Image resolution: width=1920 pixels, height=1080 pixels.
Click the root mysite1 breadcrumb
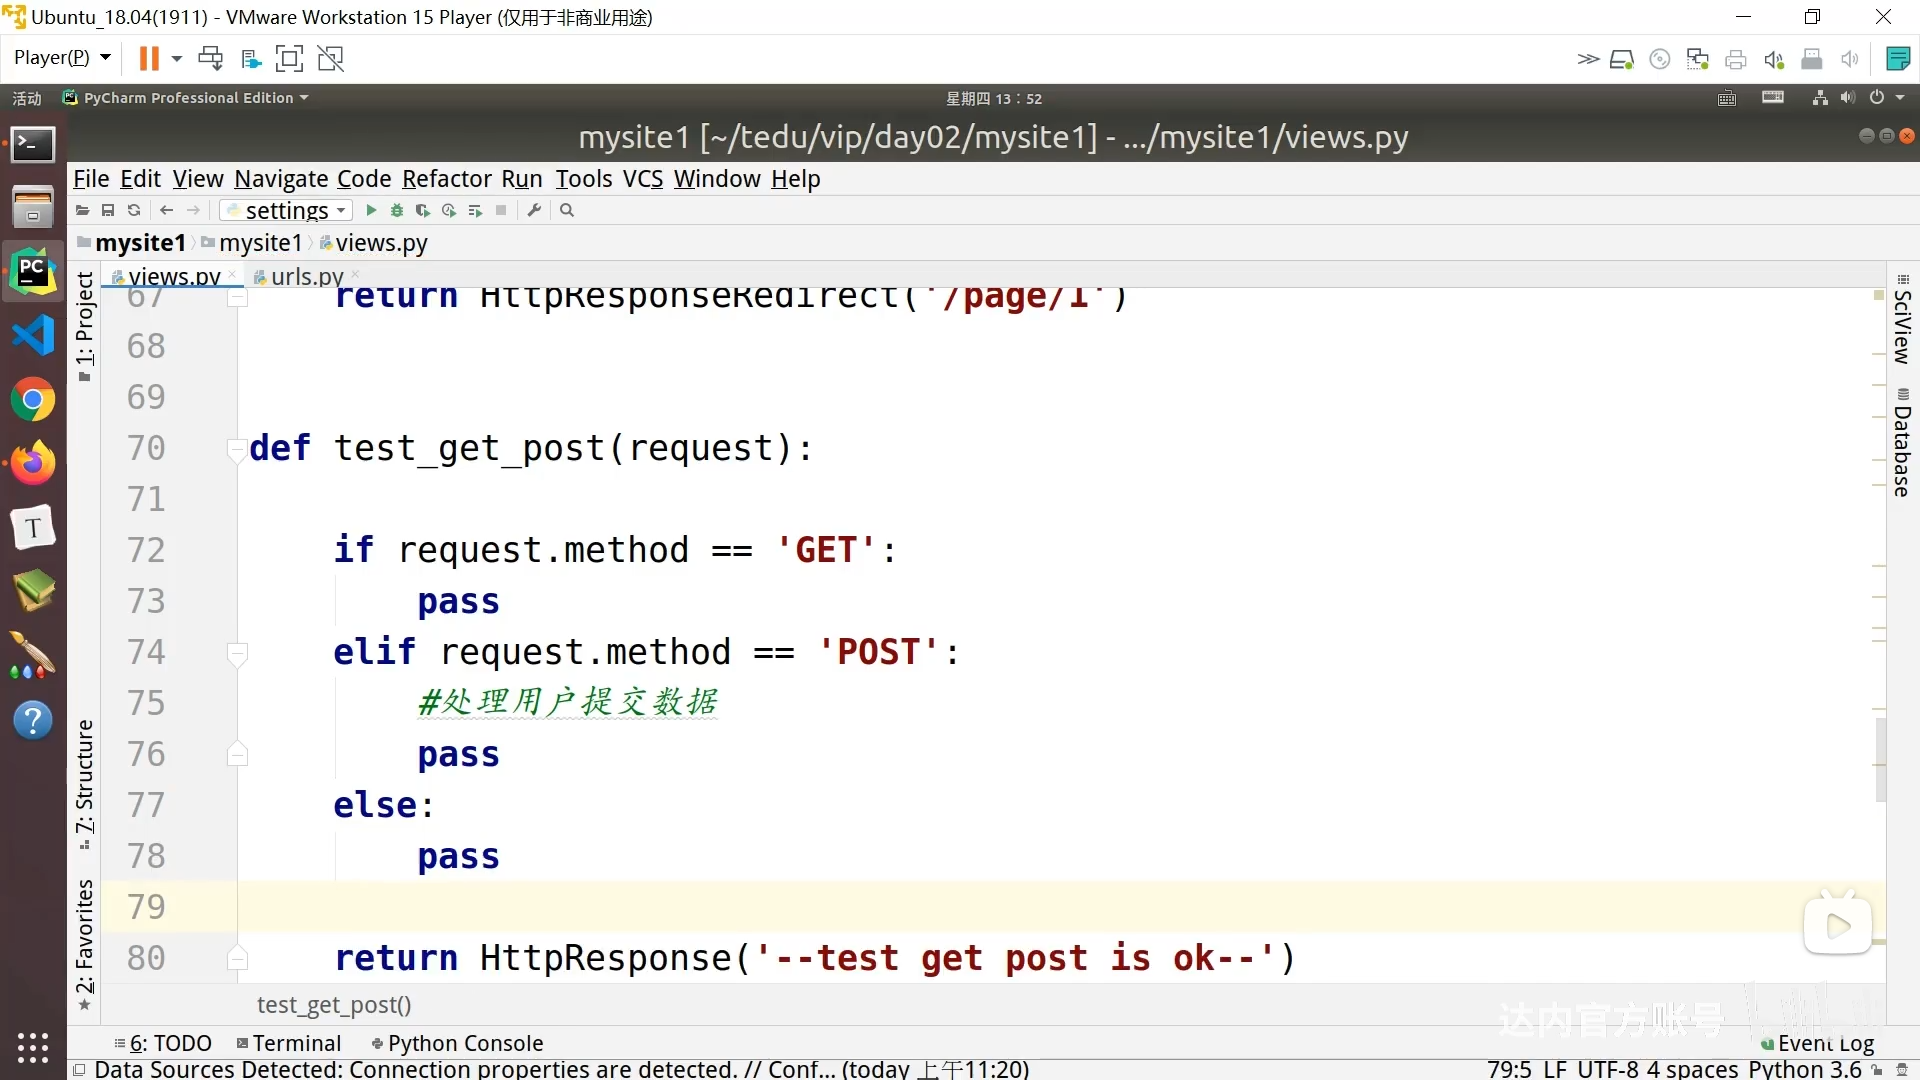tap(132, 243)
